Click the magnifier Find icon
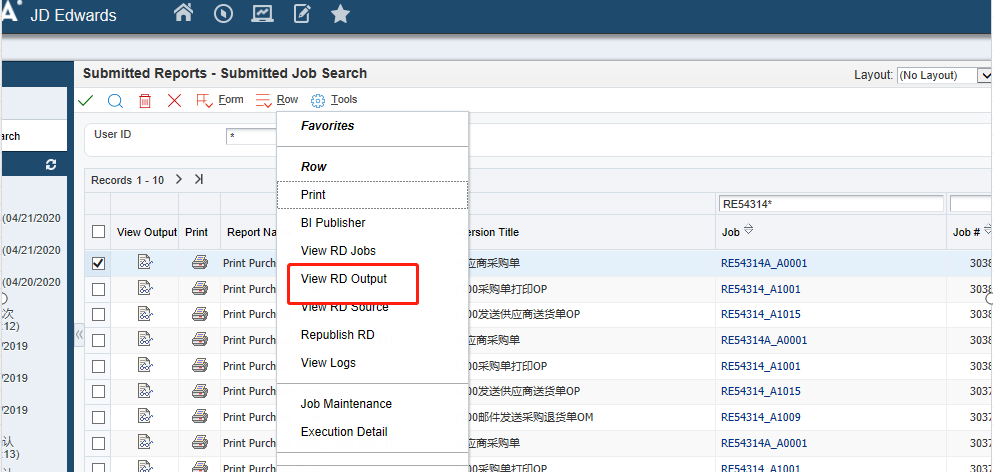 (115, 100)
